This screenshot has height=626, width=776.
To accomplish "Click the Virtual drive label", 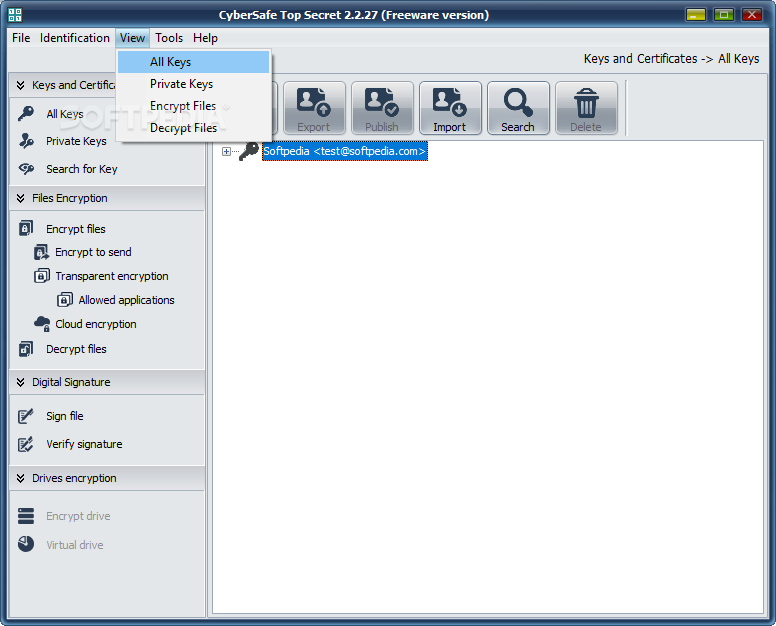I will coord(75,545).
